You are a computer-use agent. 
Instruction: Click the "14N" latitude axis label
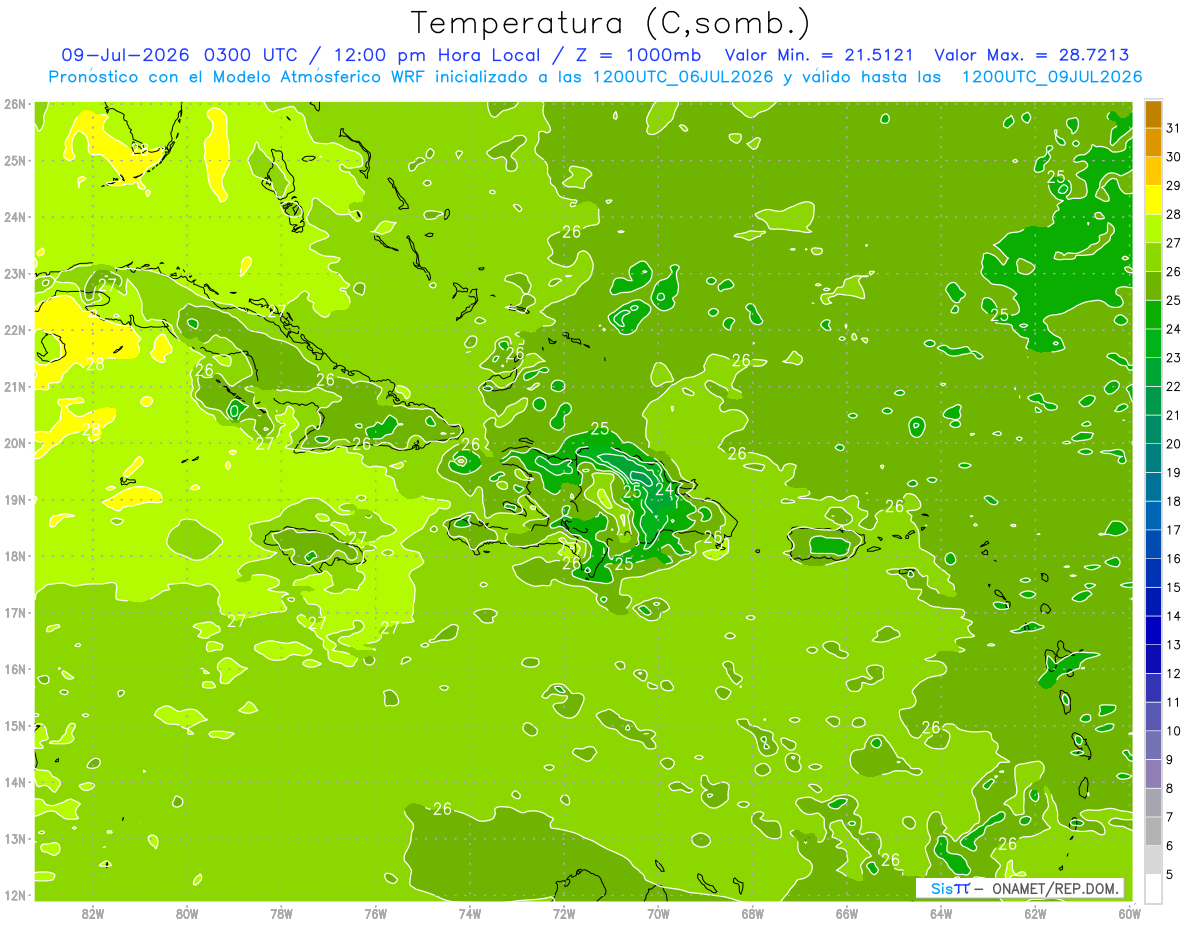(x=14, y=782)
